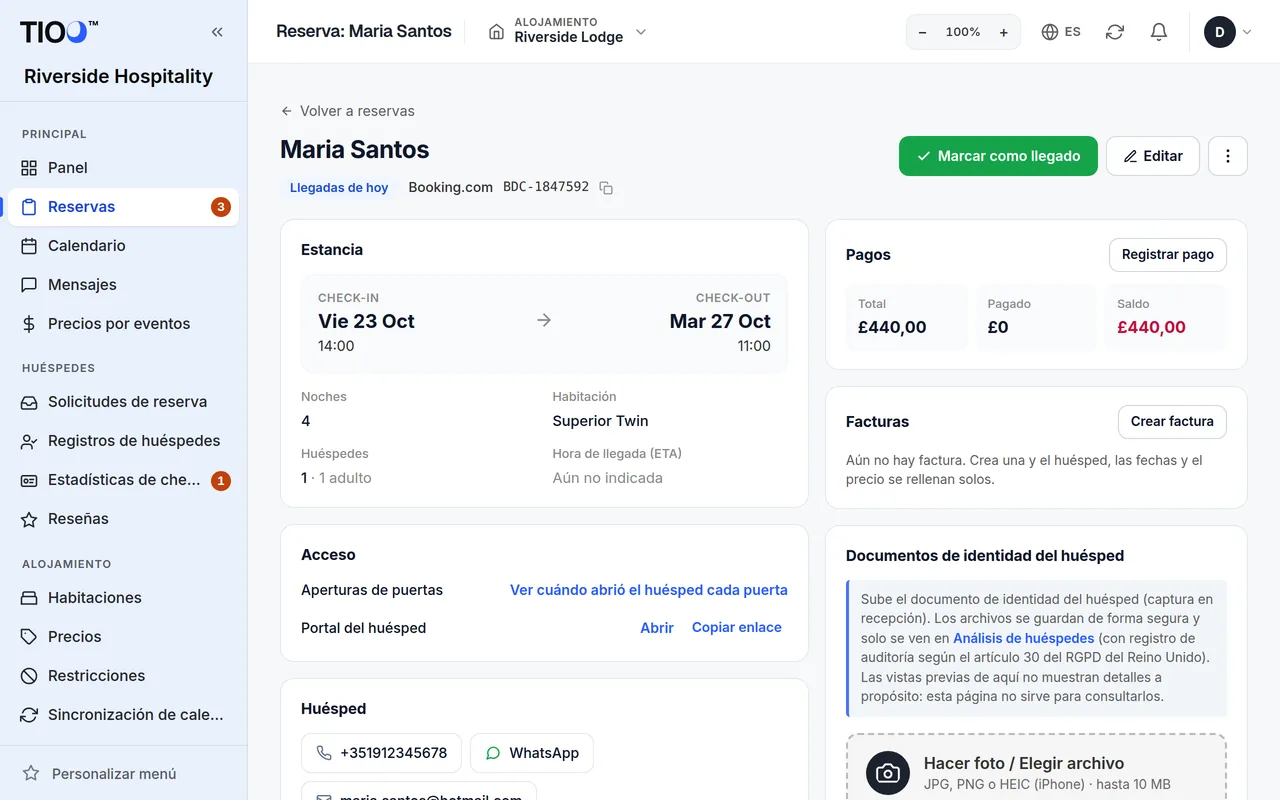Image resolution: width=1280 pixels, height=800 pixels.
Task: Select Precios por eventos menu item
Action: tap(123, 324)
